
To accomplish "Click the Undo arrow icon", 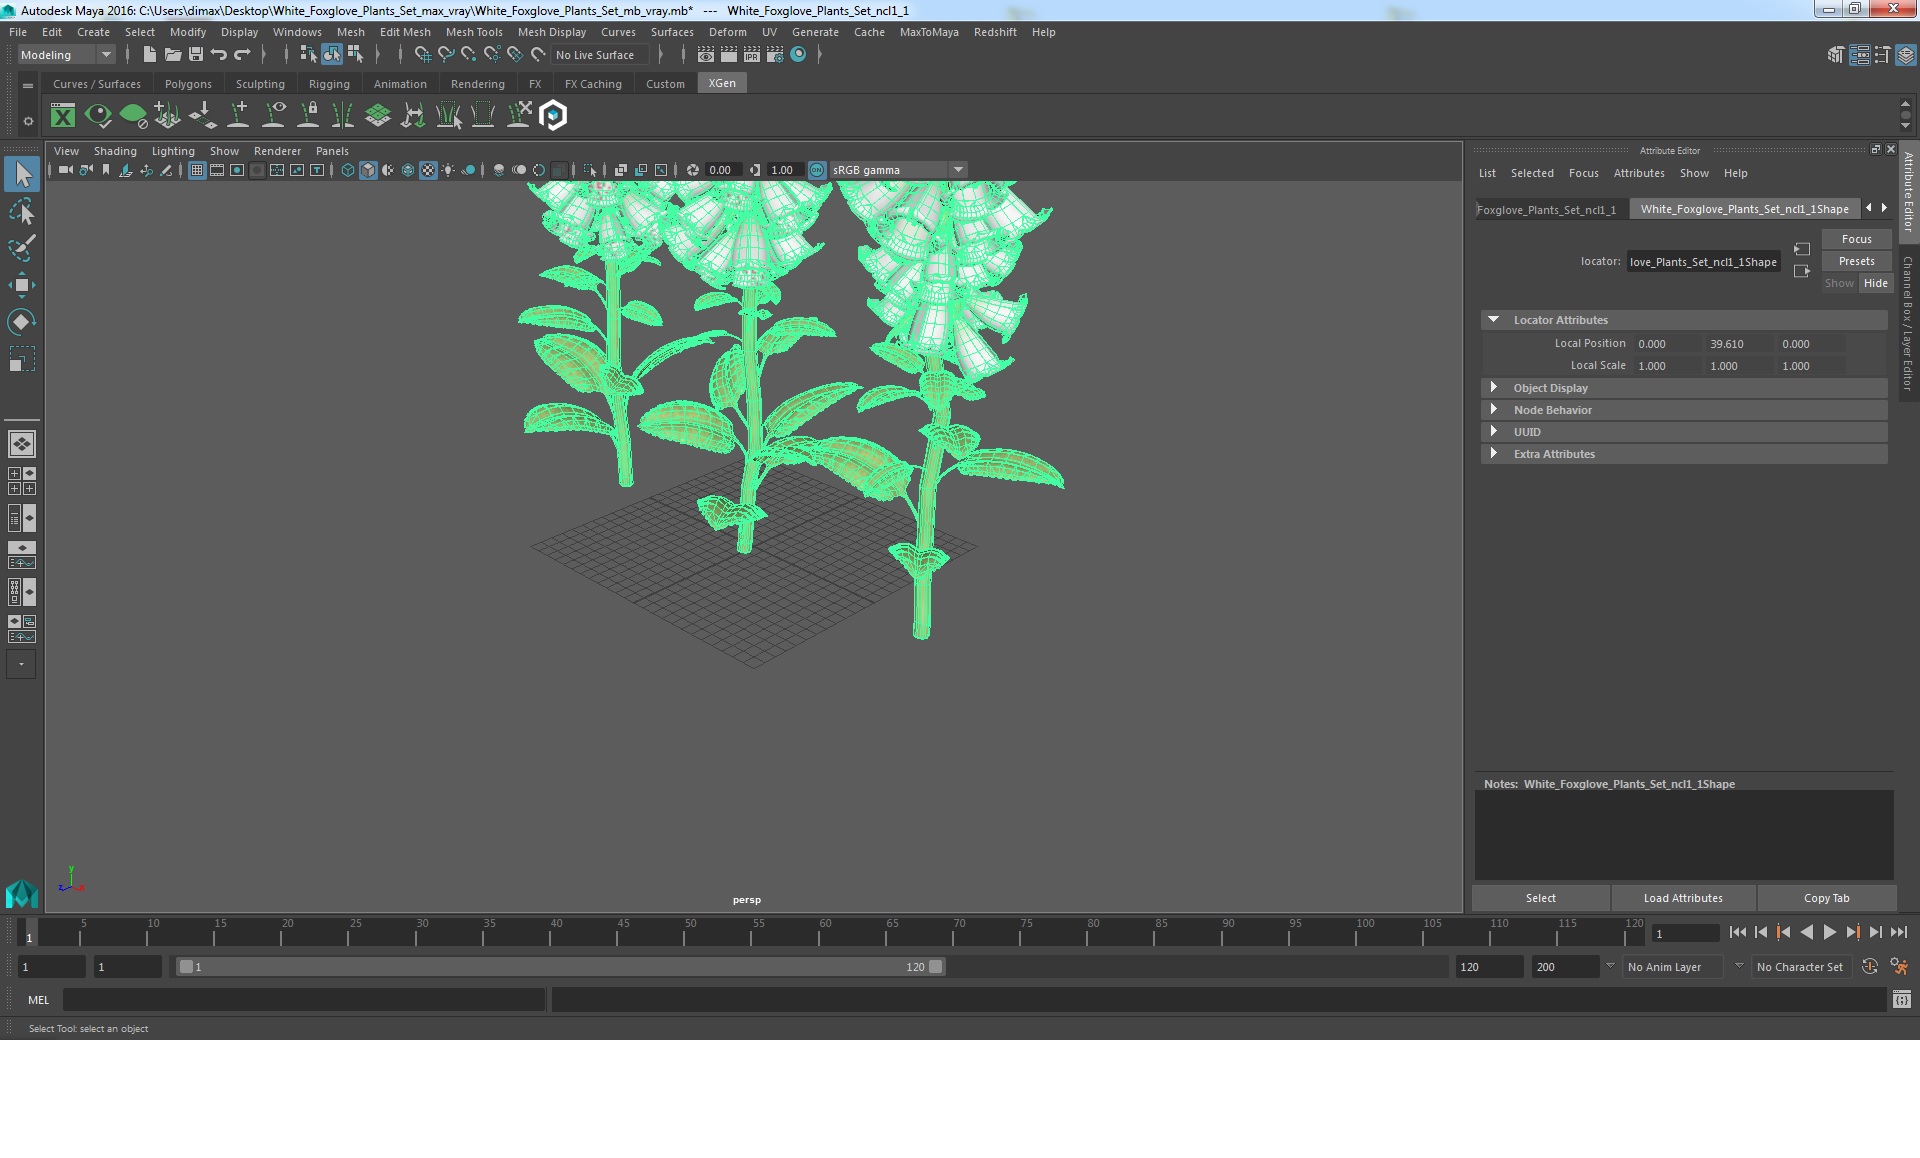I will [219, 54].
